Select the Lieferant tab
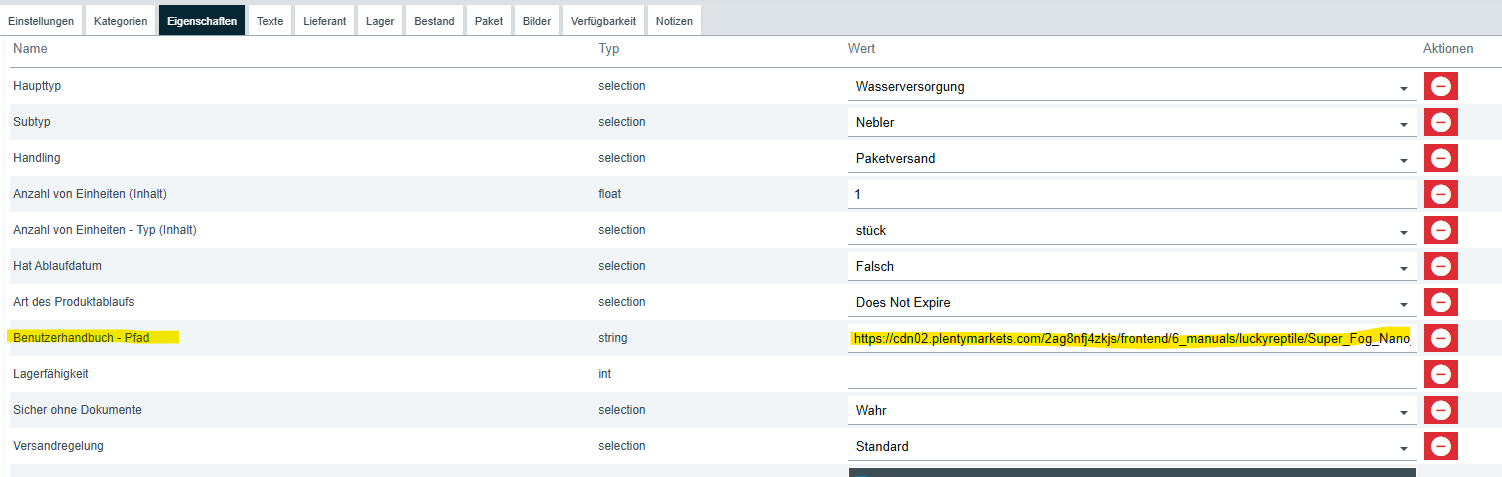1502x477 pixels. click(325, 21)
